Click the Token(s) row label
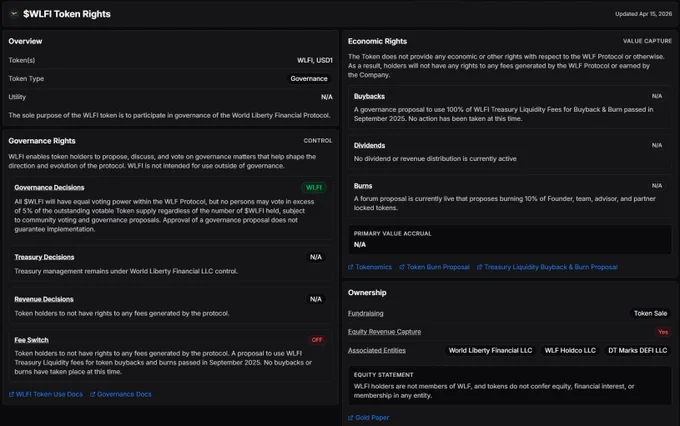 click(22, 60)
